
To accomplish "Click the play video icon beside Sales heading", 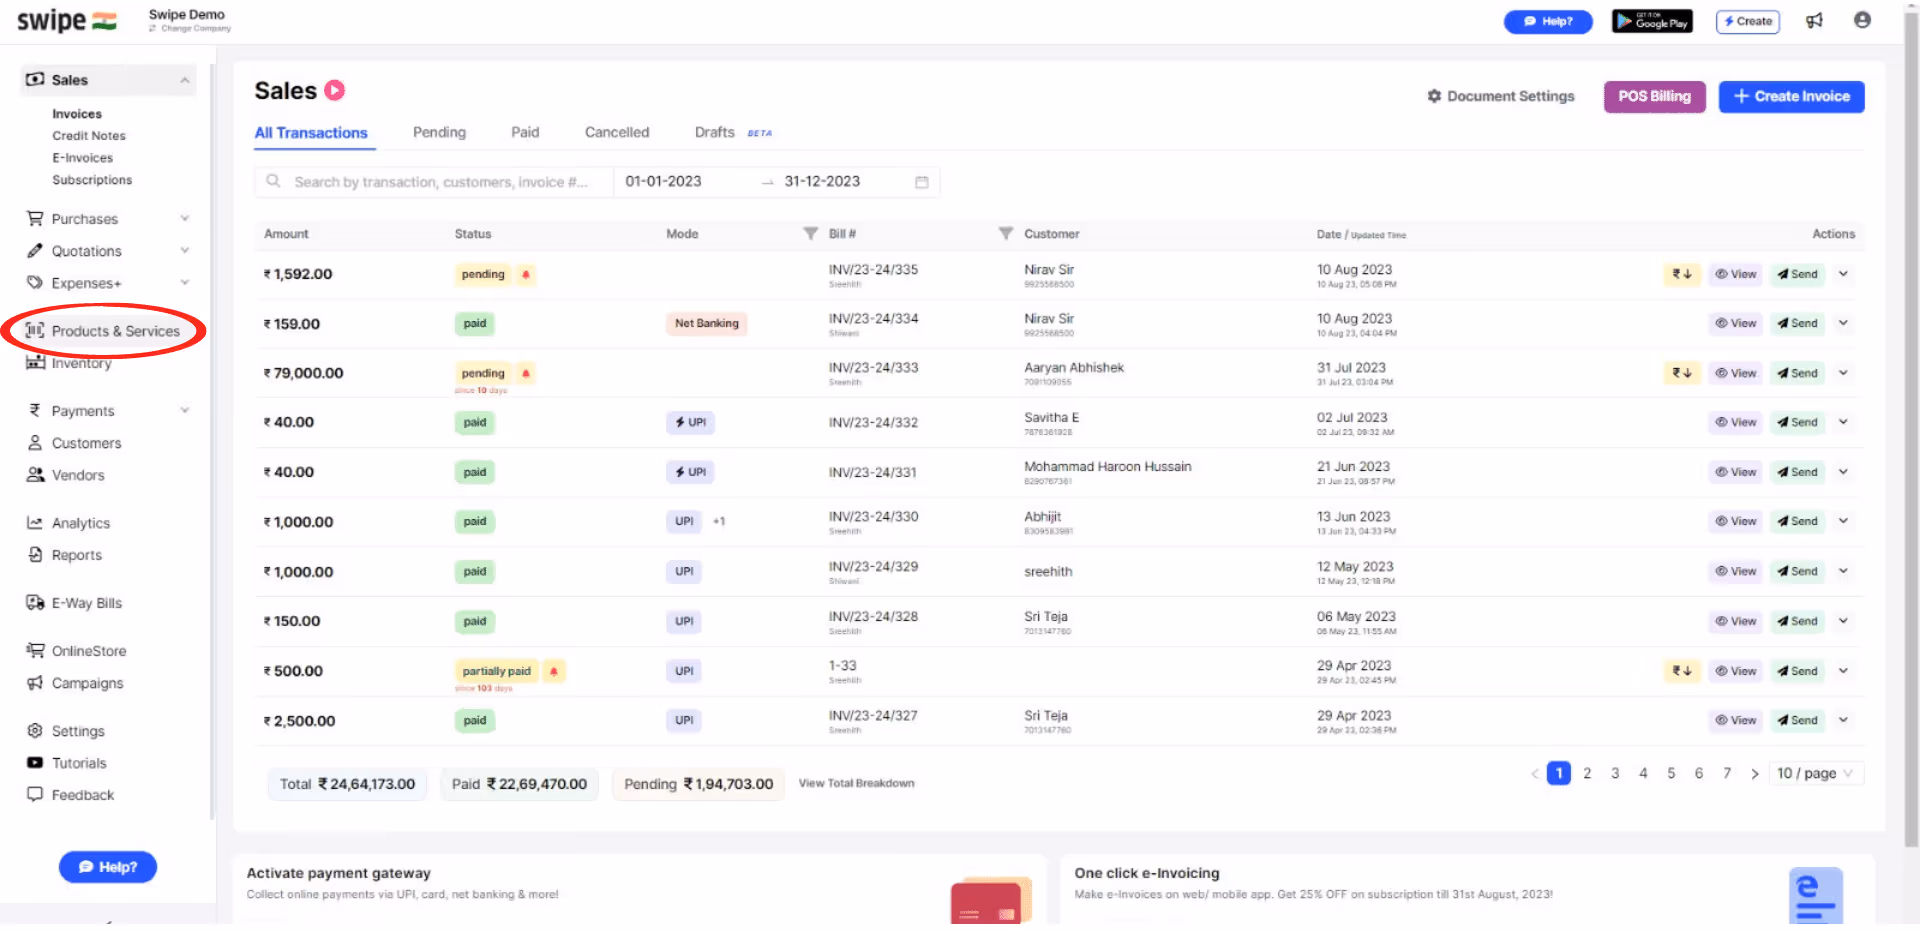I will (335, 91).
